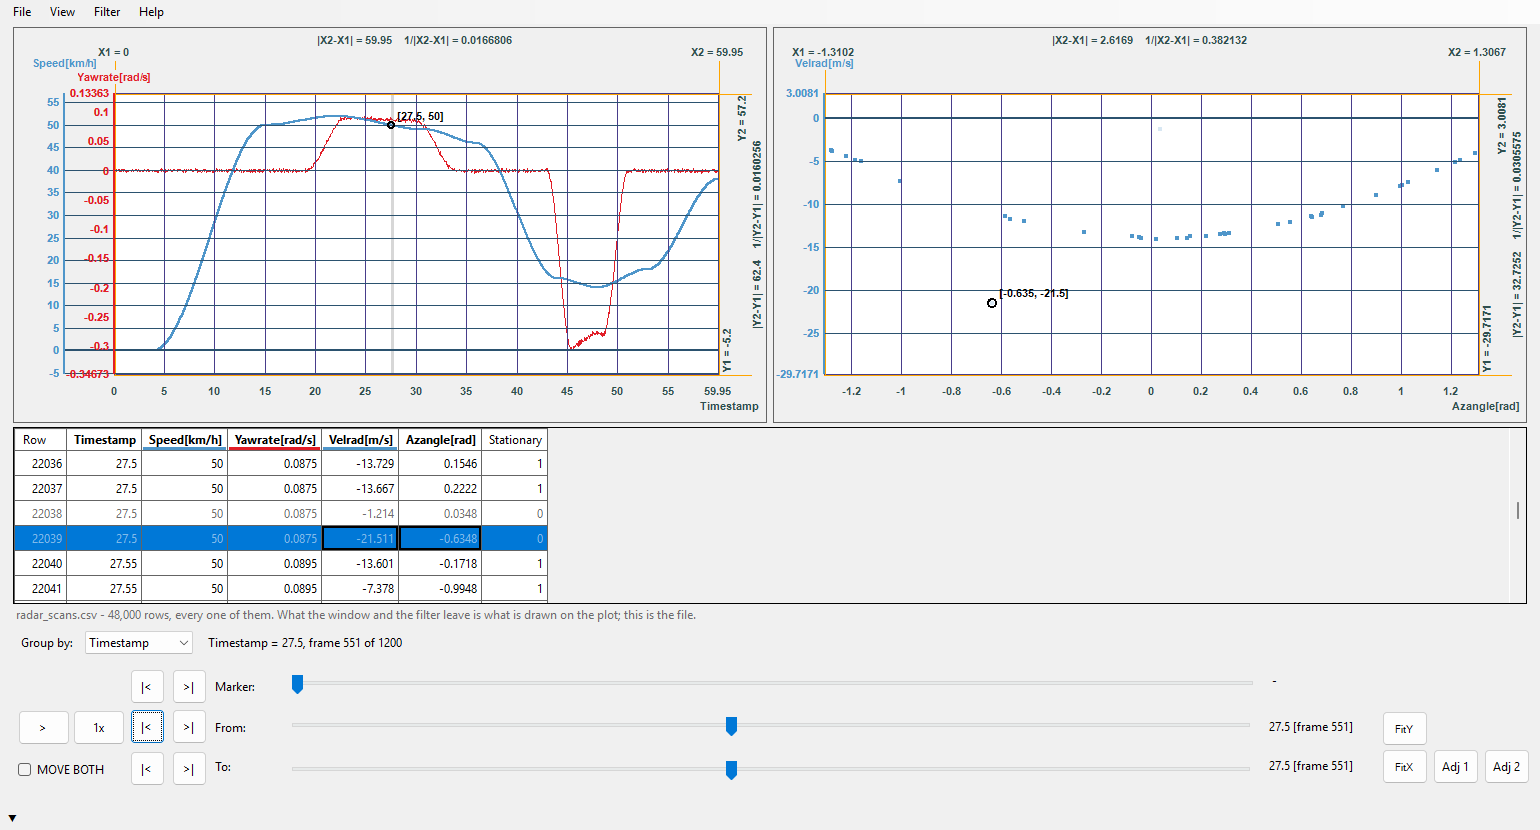Select the Yawrate[rad/s] table column header

275,440
